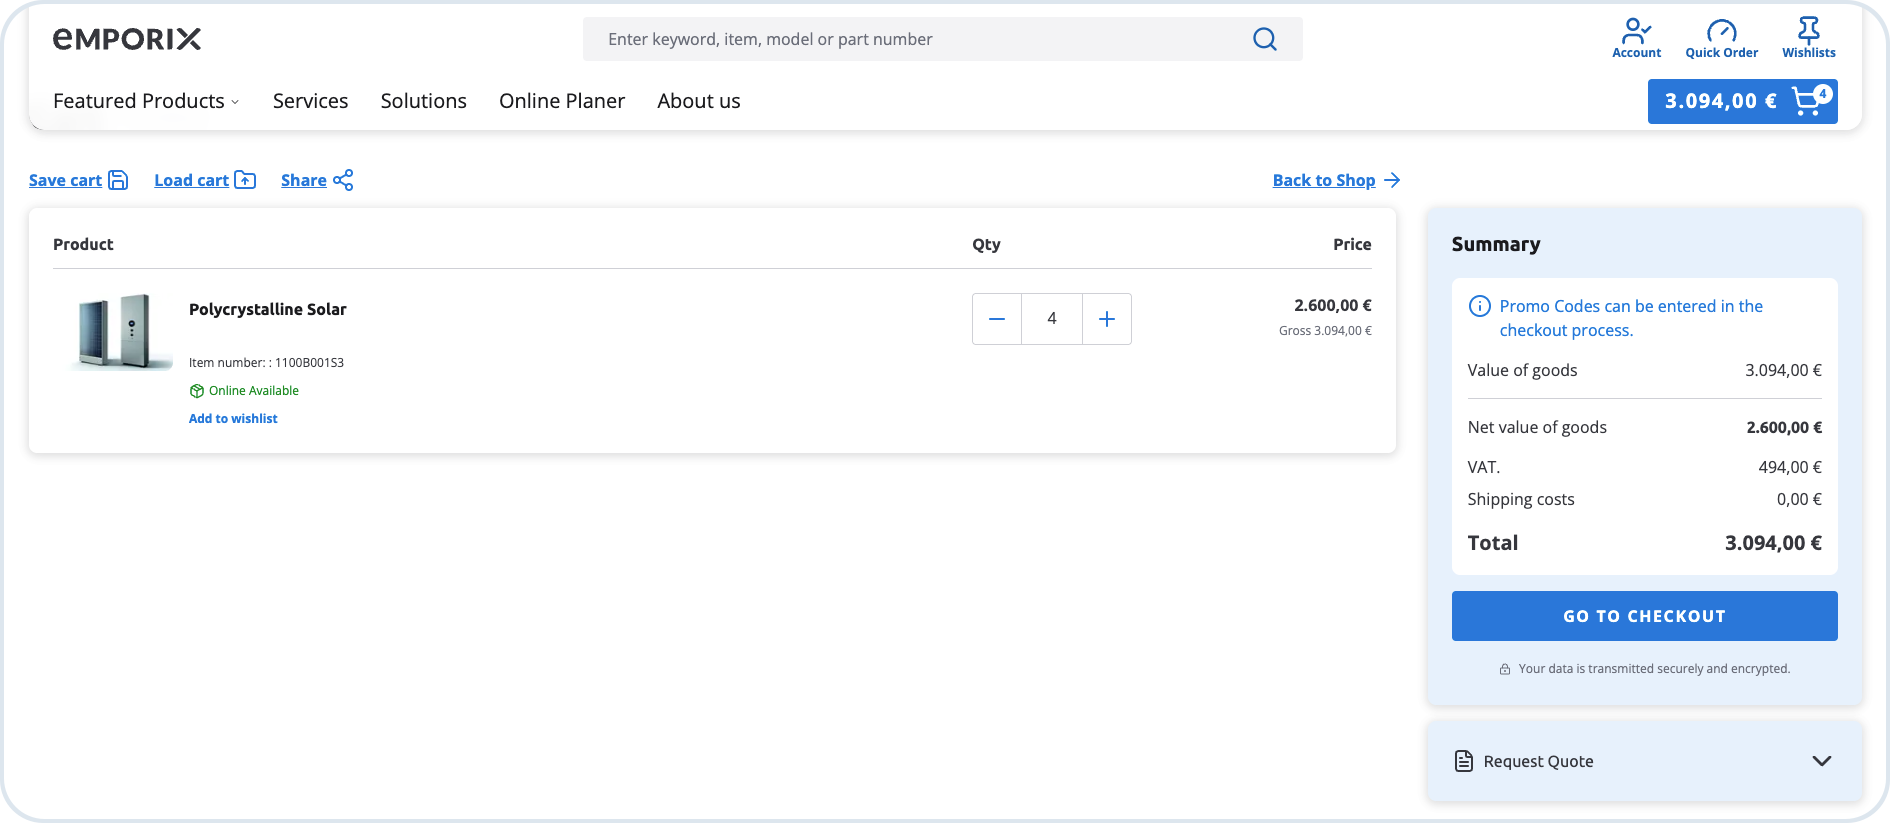Open the Online Planer menu item
Image resolution: width=1890 pixels, height=823 pixels.
[561, 101]
